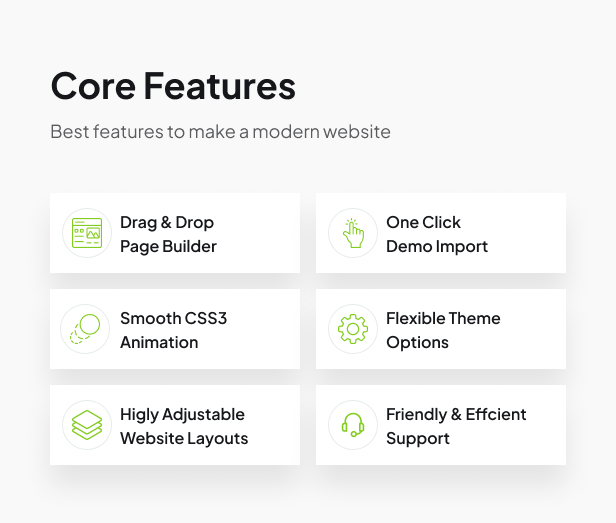Open the Flexible Theme Options label
The width and height of the screenshot is (616, 523).
click(x=443, y=330)
